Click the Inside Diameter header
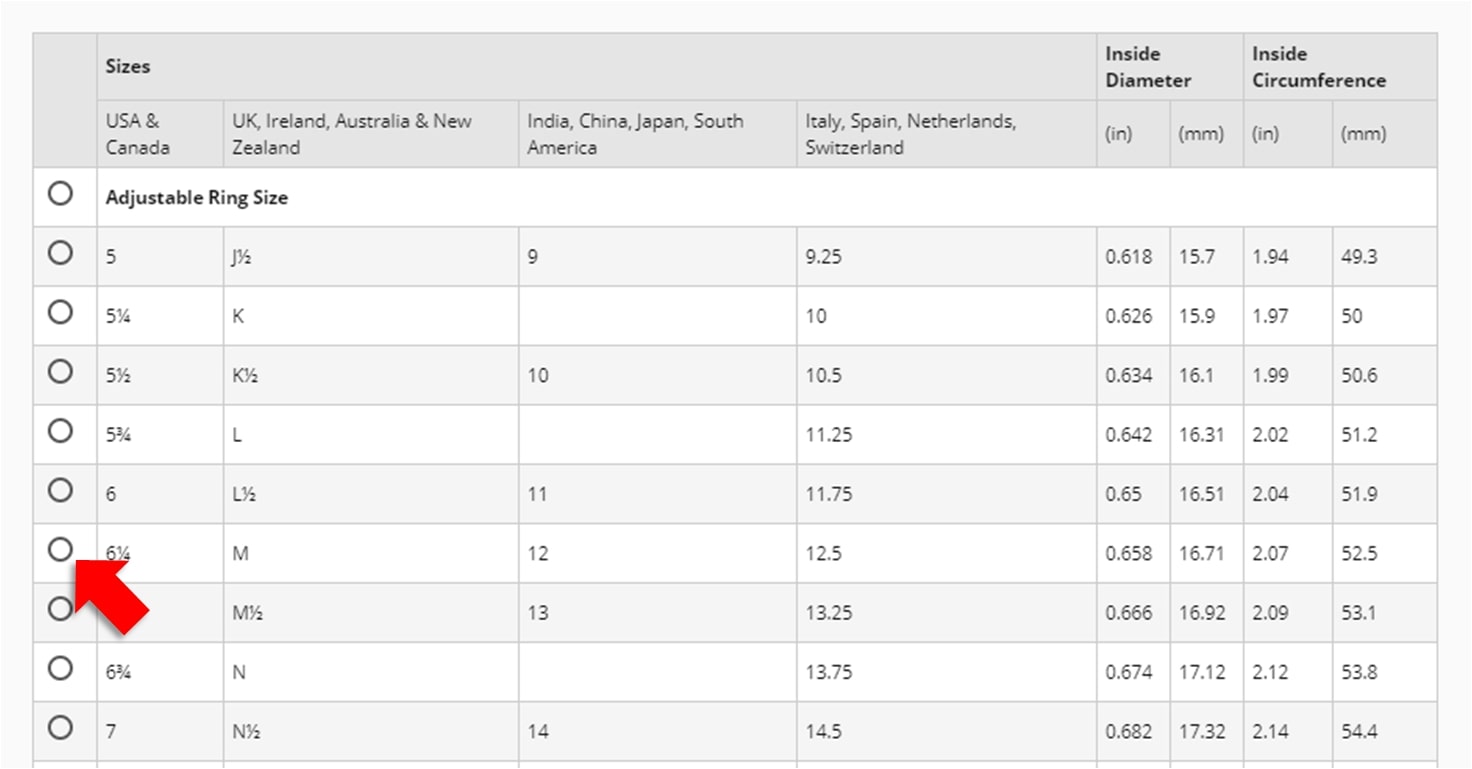This screenshot has width=1472, height=769. click(x=1148, y=67)
